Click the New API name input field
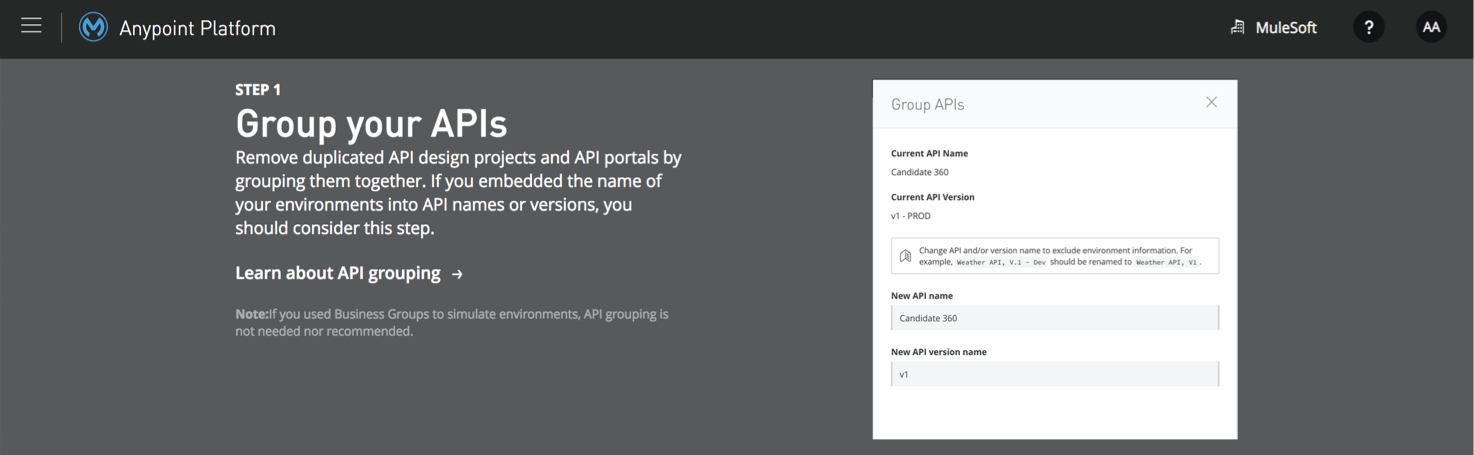This screenshot has width=1474, height=455. tap(1055, 318)
